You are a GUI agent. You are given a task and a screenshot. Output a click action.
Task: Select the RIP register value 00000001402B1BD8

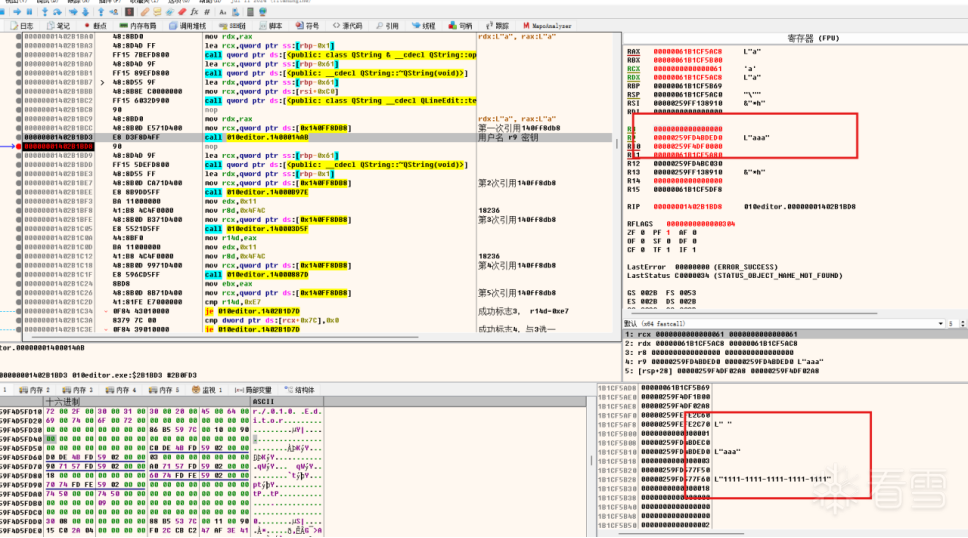coord(687,207)
